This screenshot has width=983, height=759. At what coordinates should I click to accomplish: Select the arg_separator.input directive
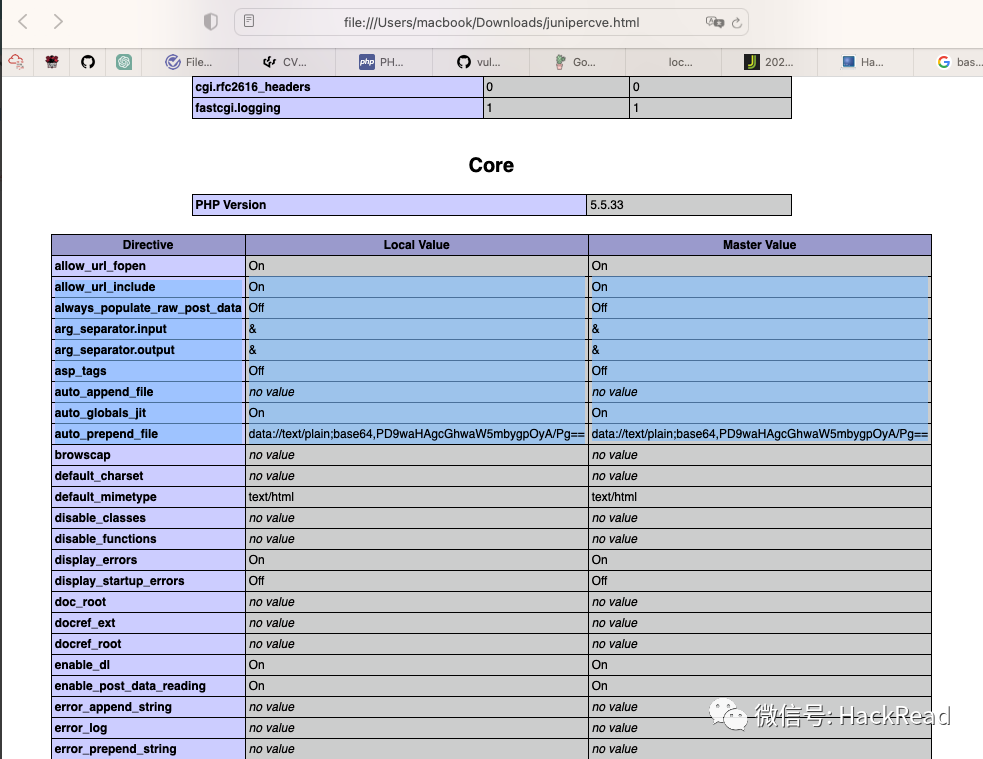click(x=110, y=329)
